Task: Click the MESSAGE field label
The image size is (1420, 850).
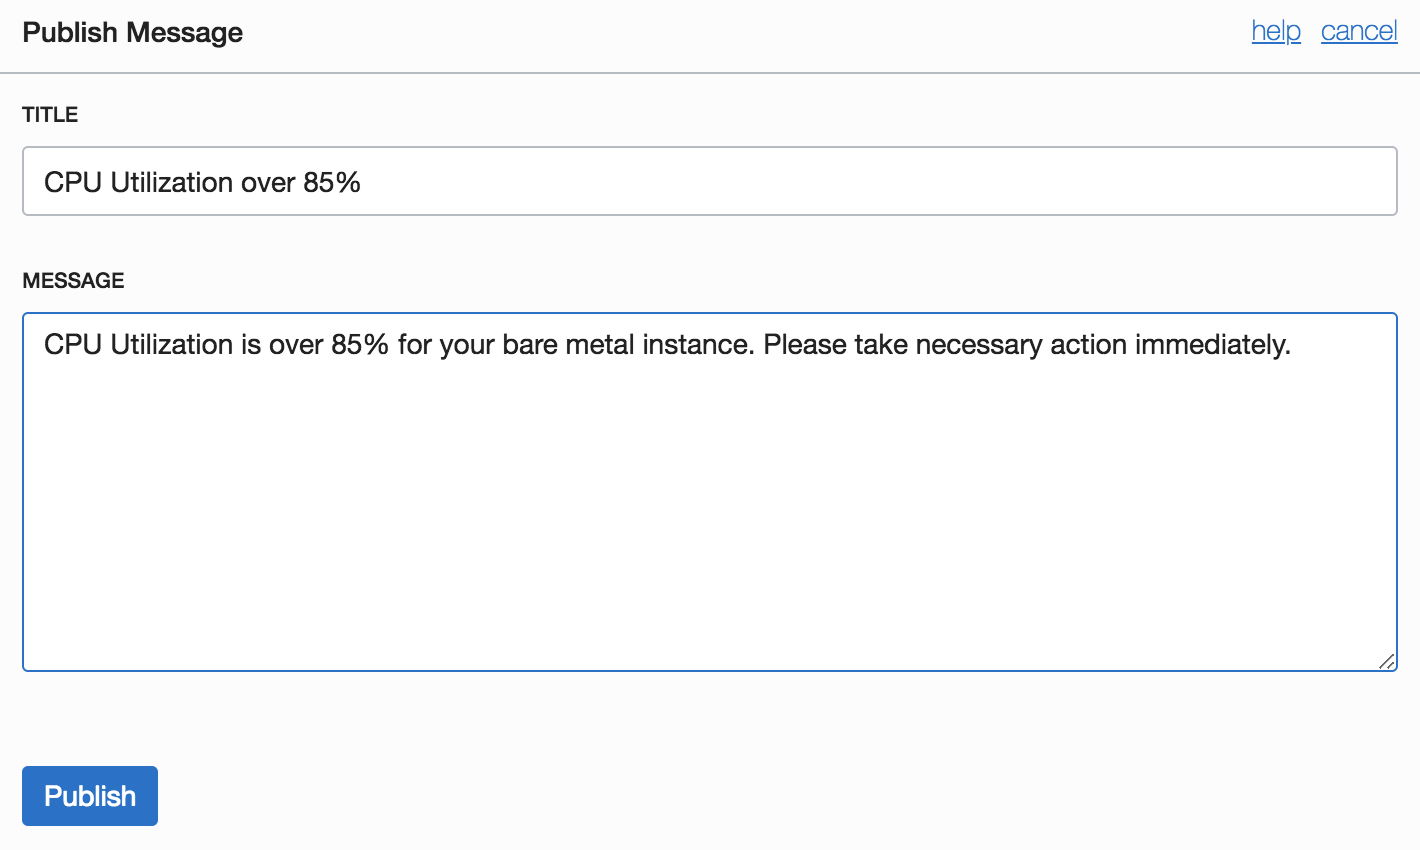Action: (x=73, y=281)
